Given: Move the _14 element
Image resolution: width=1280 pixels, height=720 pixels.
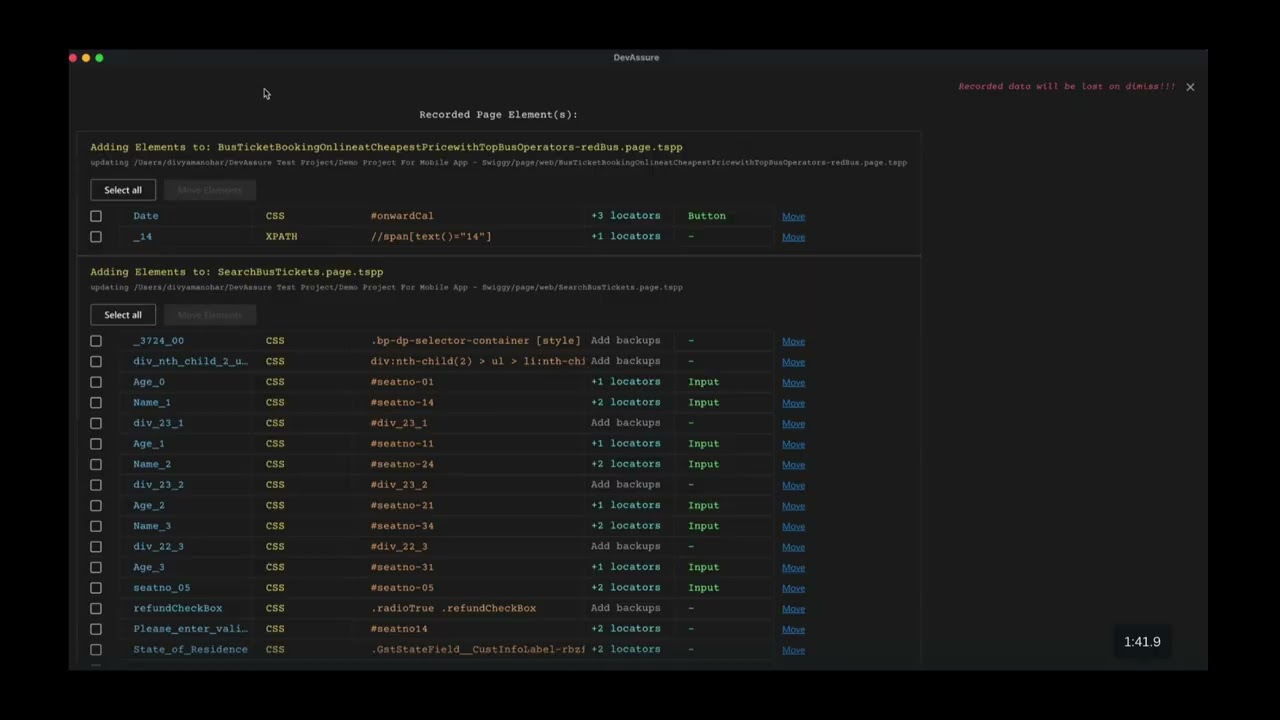Looking at the screenshot, I should 793,237.
